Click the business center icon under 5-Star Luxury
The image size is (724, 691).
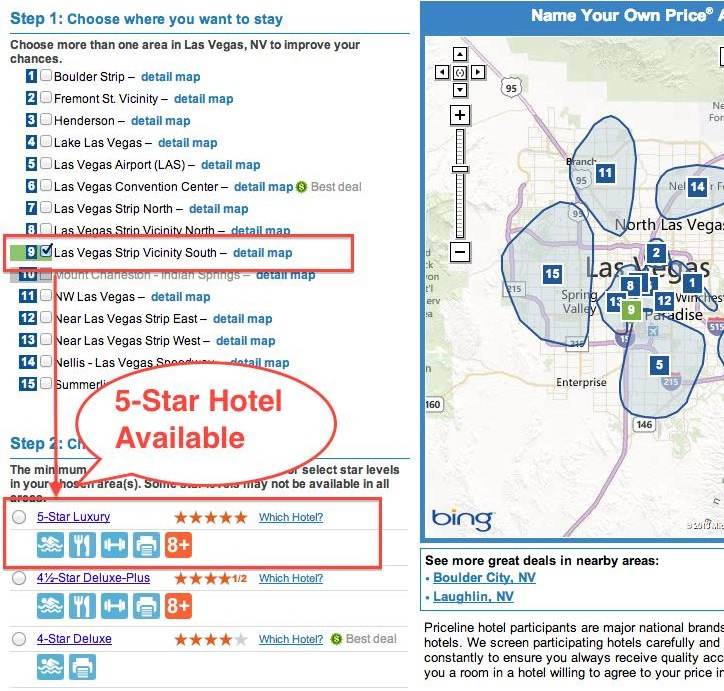[x=146, y=545]
